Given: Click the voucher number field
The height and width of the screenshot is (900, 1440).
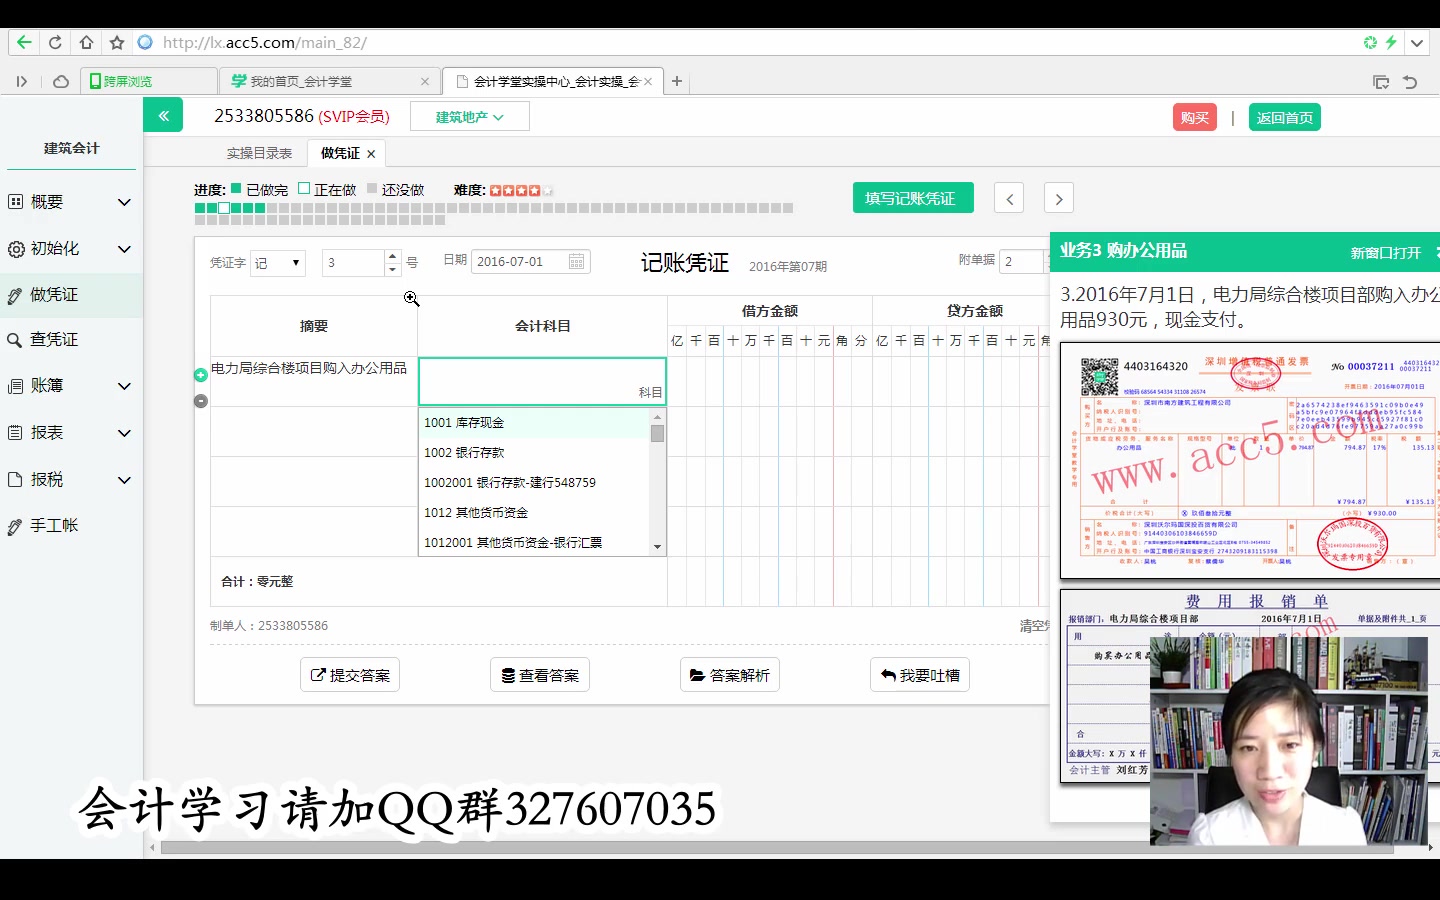Looking at the screenshot, I should [354, 263].
